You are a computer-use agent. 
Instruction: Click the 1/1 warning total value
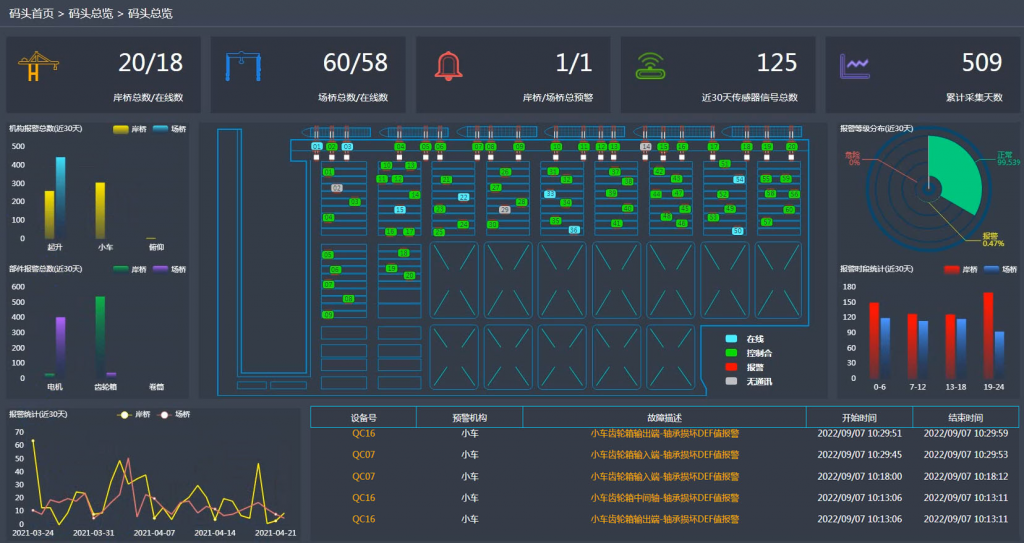tap(573, 63)
